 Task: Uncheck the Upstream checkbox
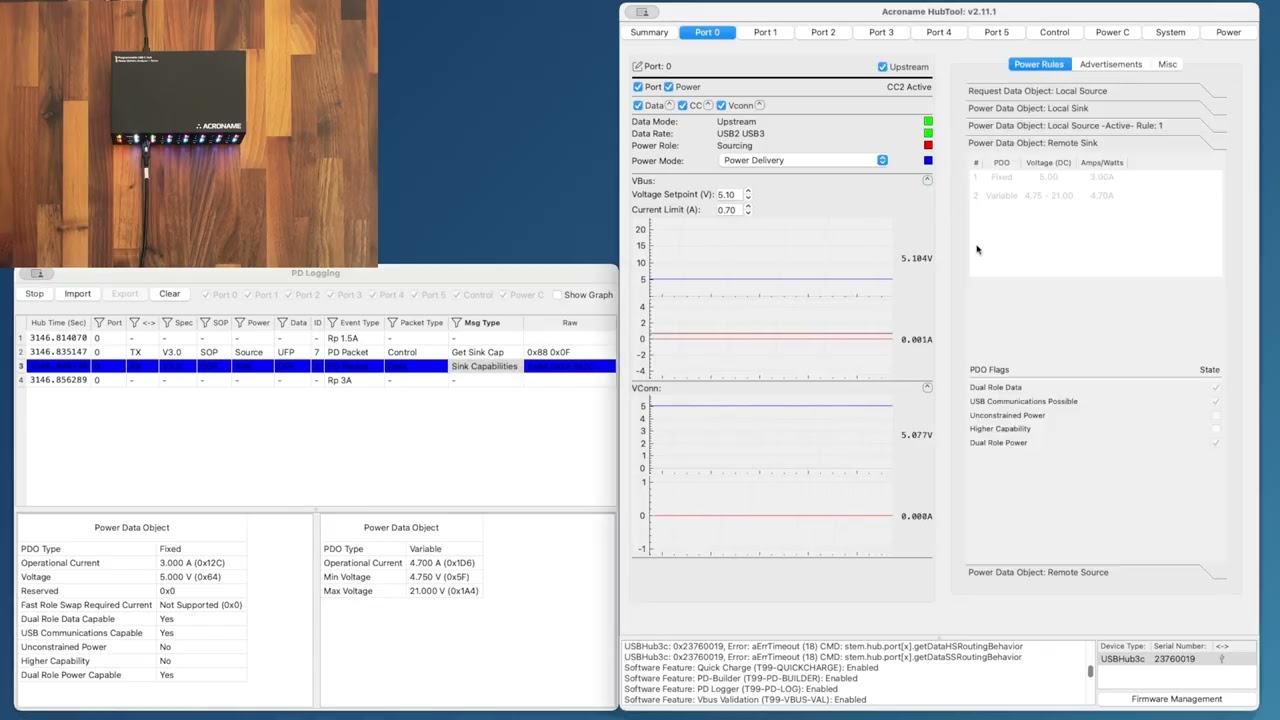point(882,67)
